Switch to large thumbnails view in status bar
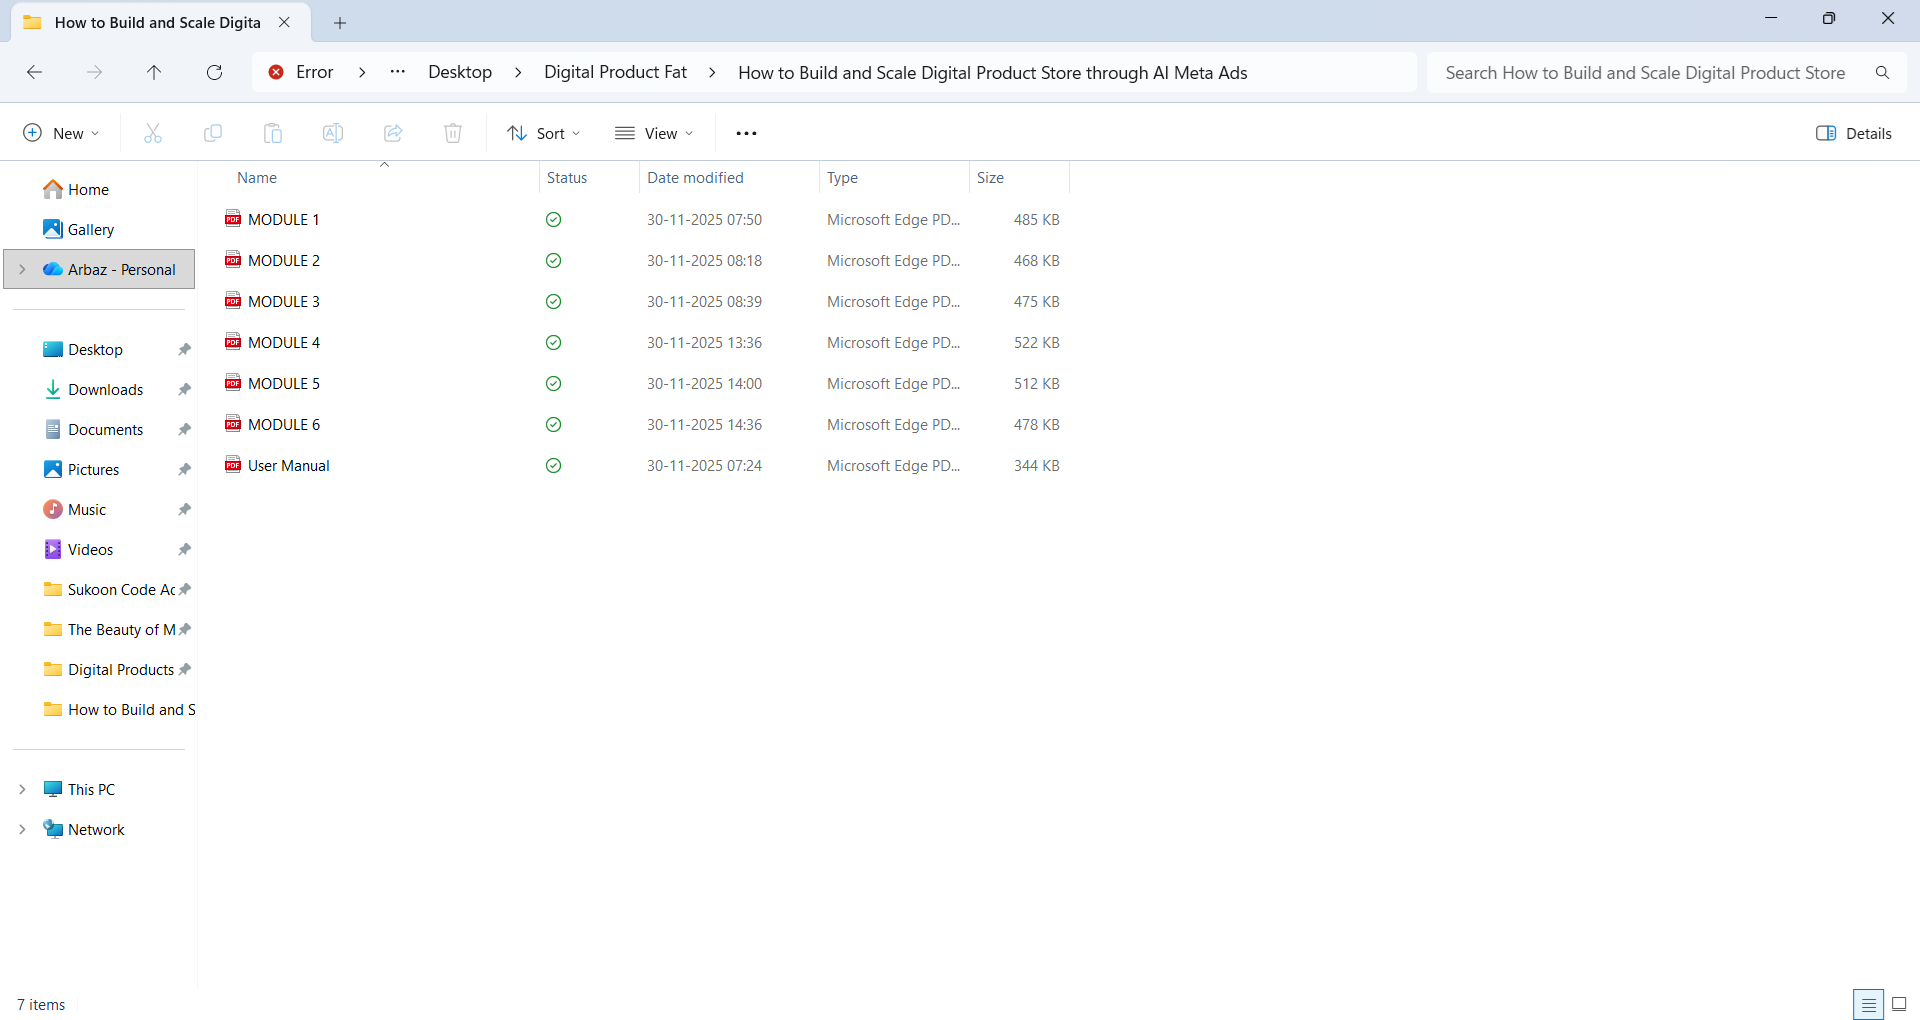This screenshot has height=1020, width=1920. (x=1899, y=1004)
